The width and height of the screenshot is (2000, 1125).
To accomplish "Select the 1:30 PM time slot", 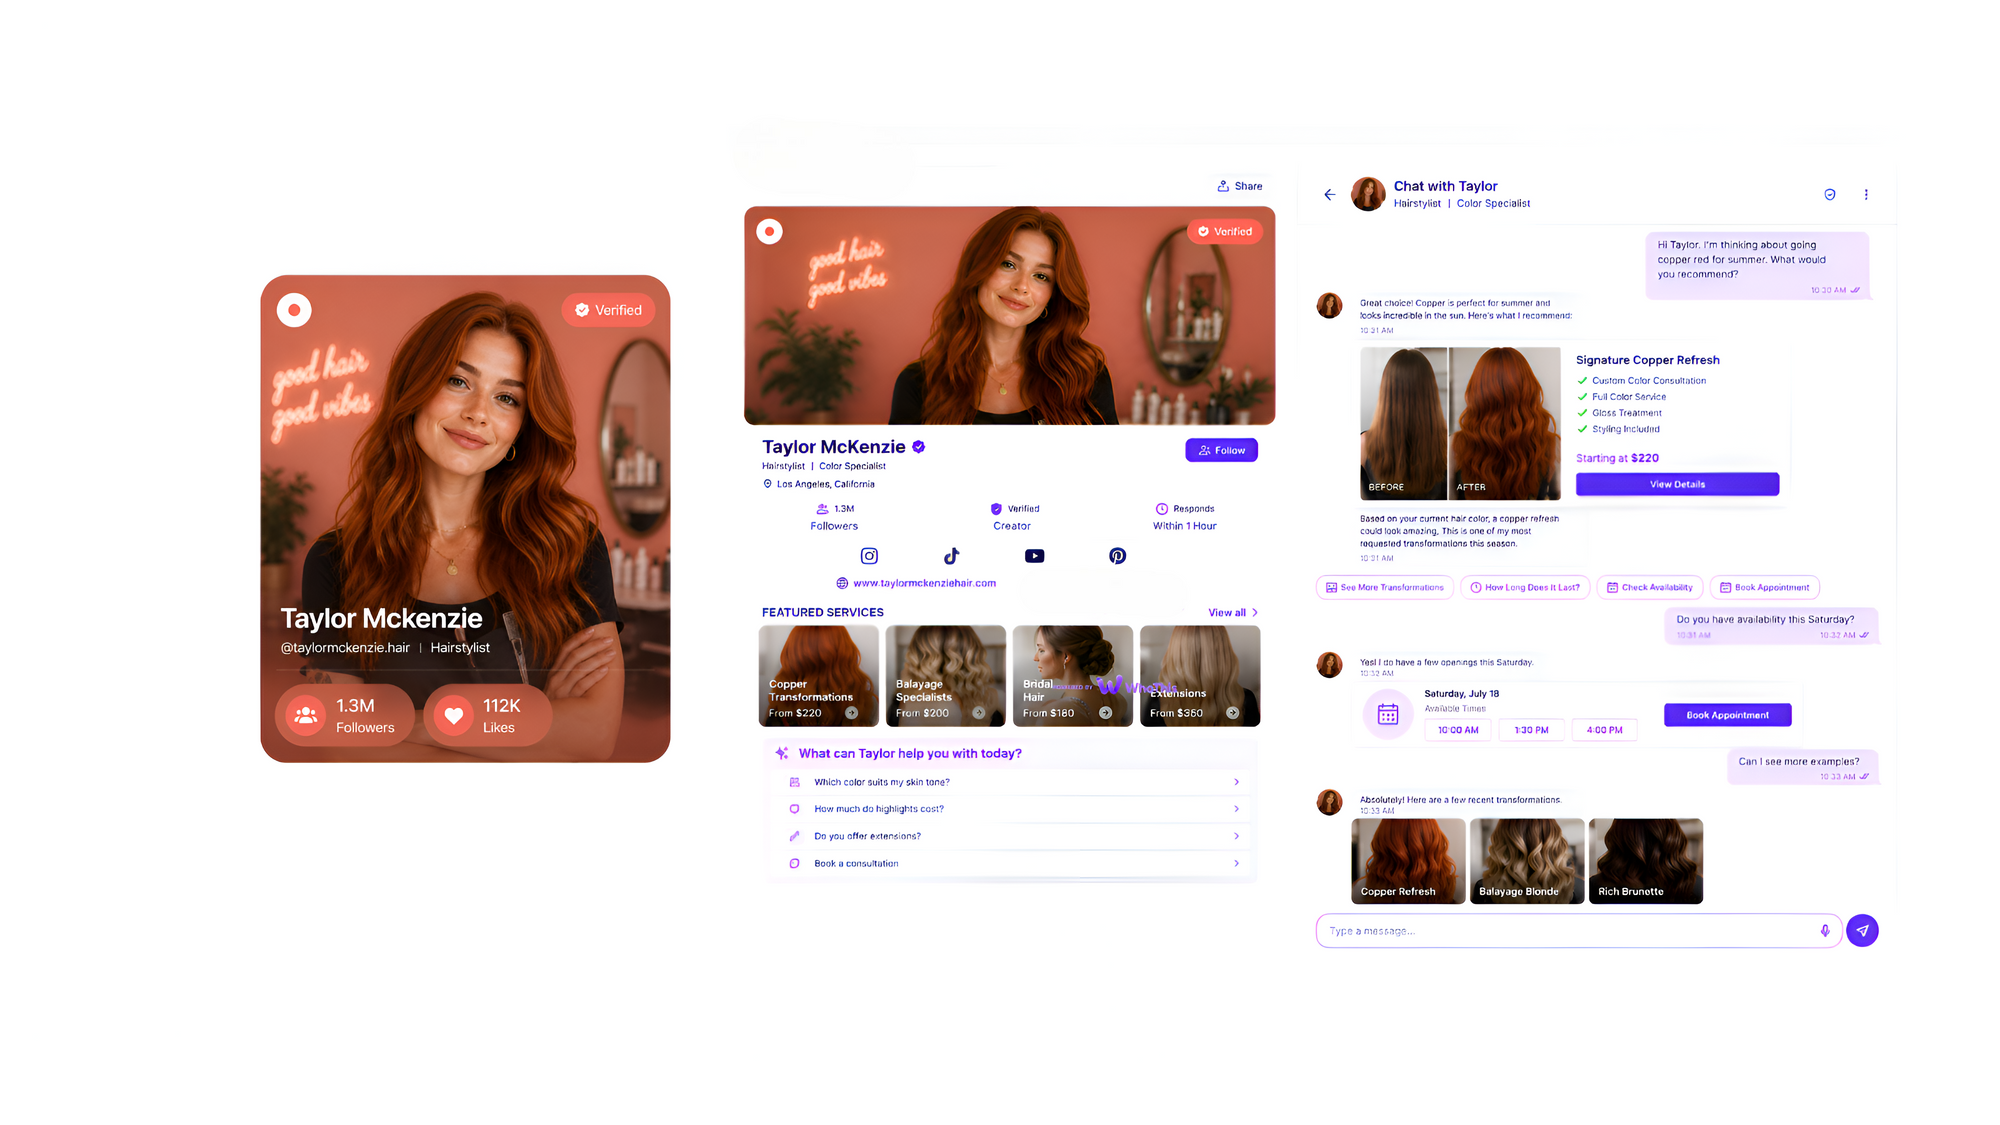I will (1531, 730).
